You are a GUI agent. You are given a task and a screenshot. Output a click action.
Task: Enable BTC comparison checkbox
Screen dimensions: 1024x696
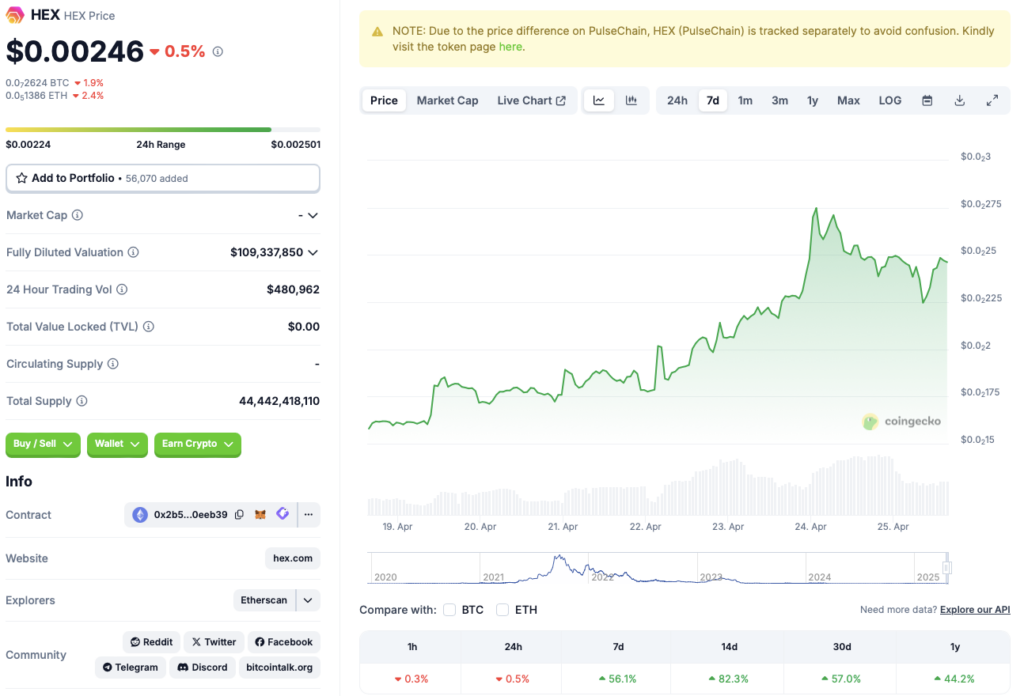[x=449, y=610]
